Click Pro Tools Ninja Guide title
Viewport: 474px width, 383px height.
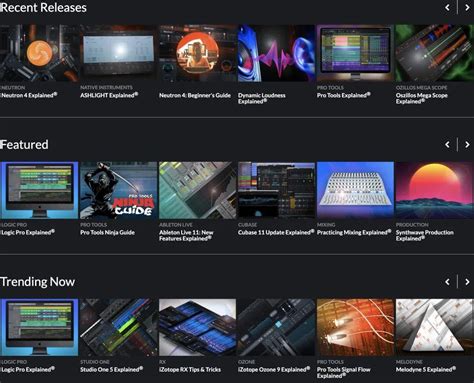107,233
